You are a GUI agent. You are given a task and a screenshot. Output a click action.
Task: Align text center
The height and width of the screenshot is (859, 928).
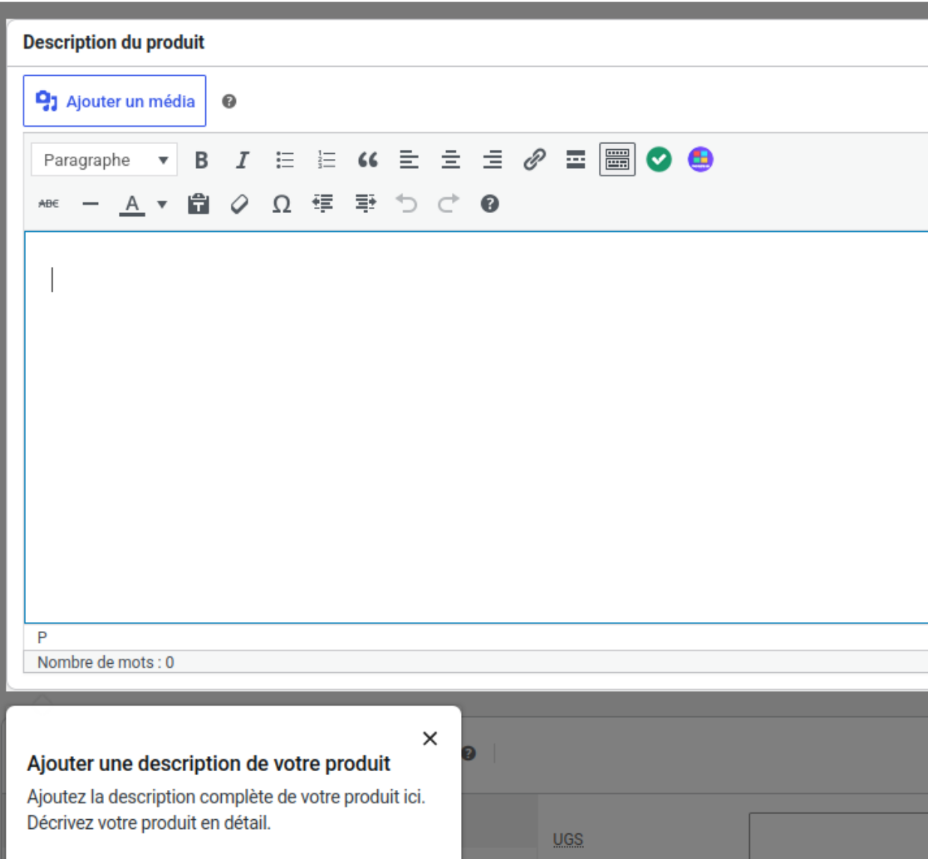(x=451, y=160)
